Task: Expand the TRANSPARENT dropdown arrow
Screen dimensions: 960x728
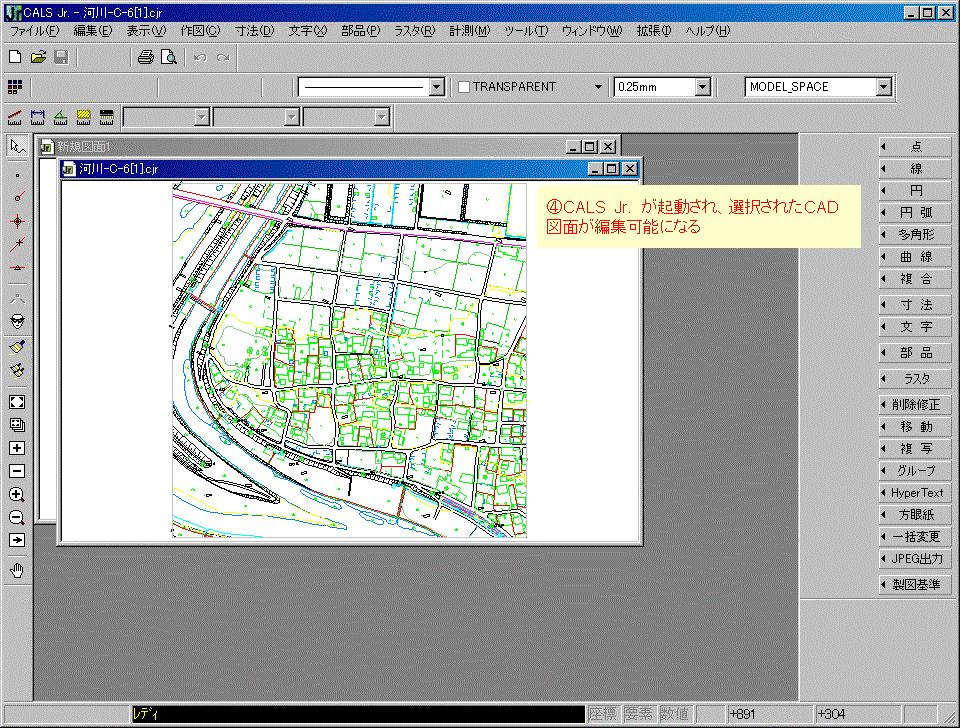Action: tap(598, 88)
